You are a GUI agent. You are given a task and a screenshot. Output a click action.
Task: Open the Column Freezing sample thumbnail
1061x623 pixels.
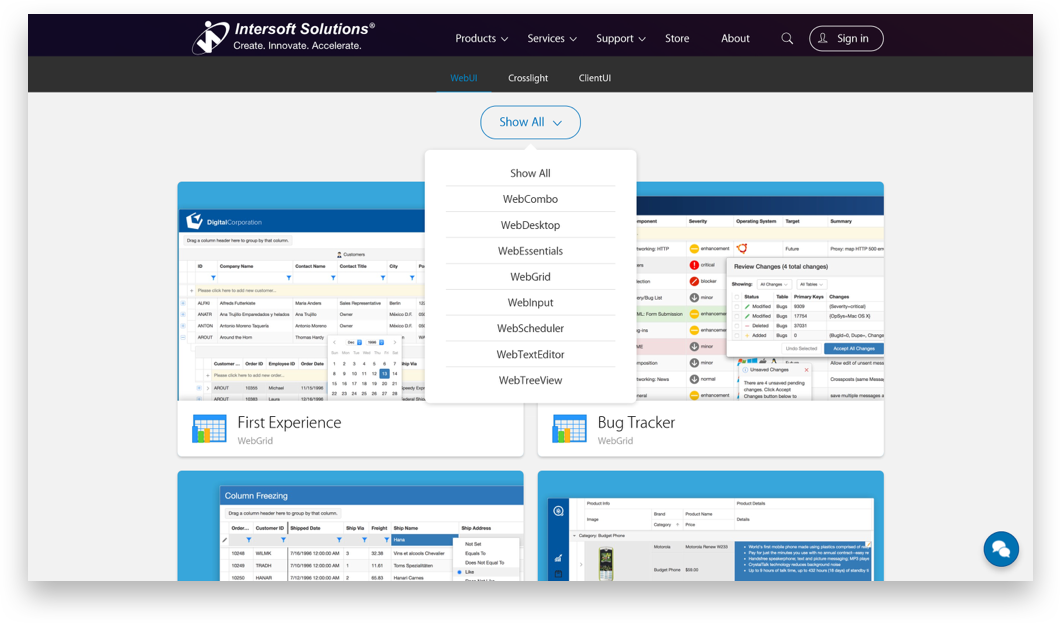[x=351, y=526]
